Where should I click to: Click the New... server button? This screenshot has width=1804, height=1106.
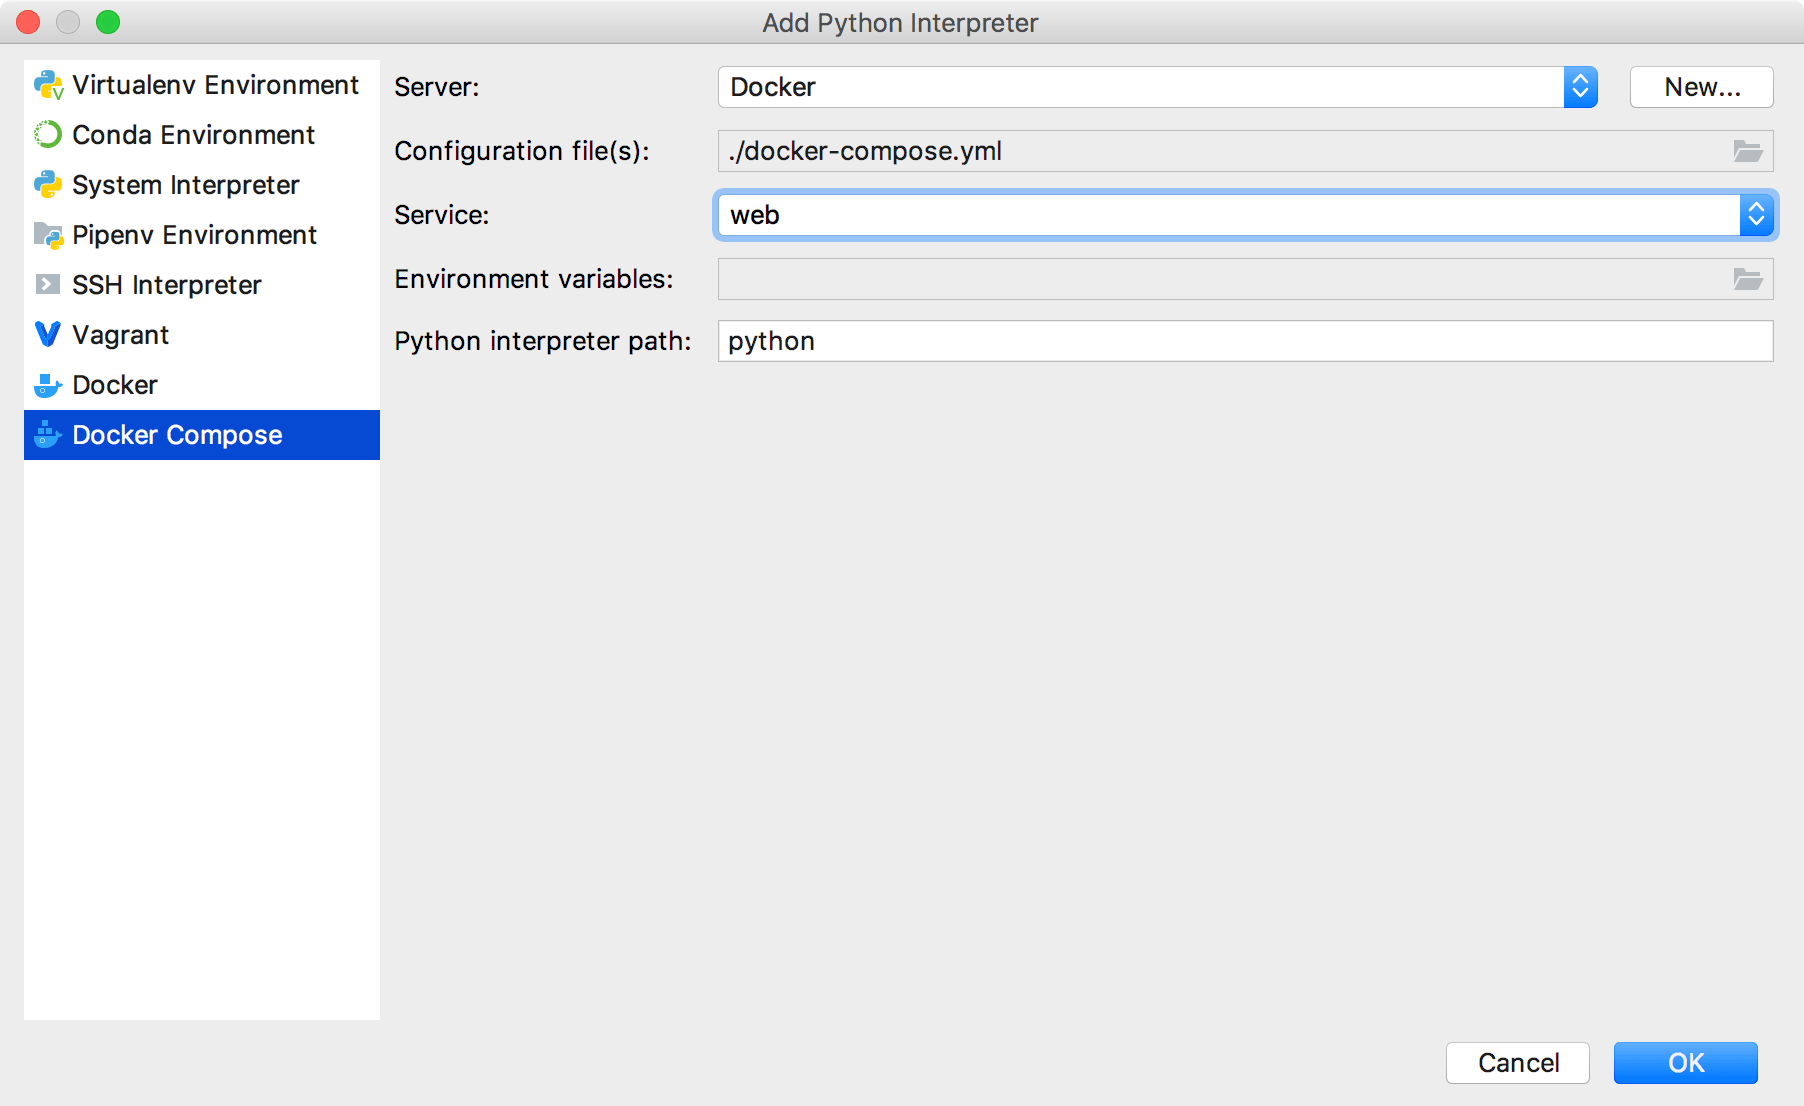coord(1701,87)
